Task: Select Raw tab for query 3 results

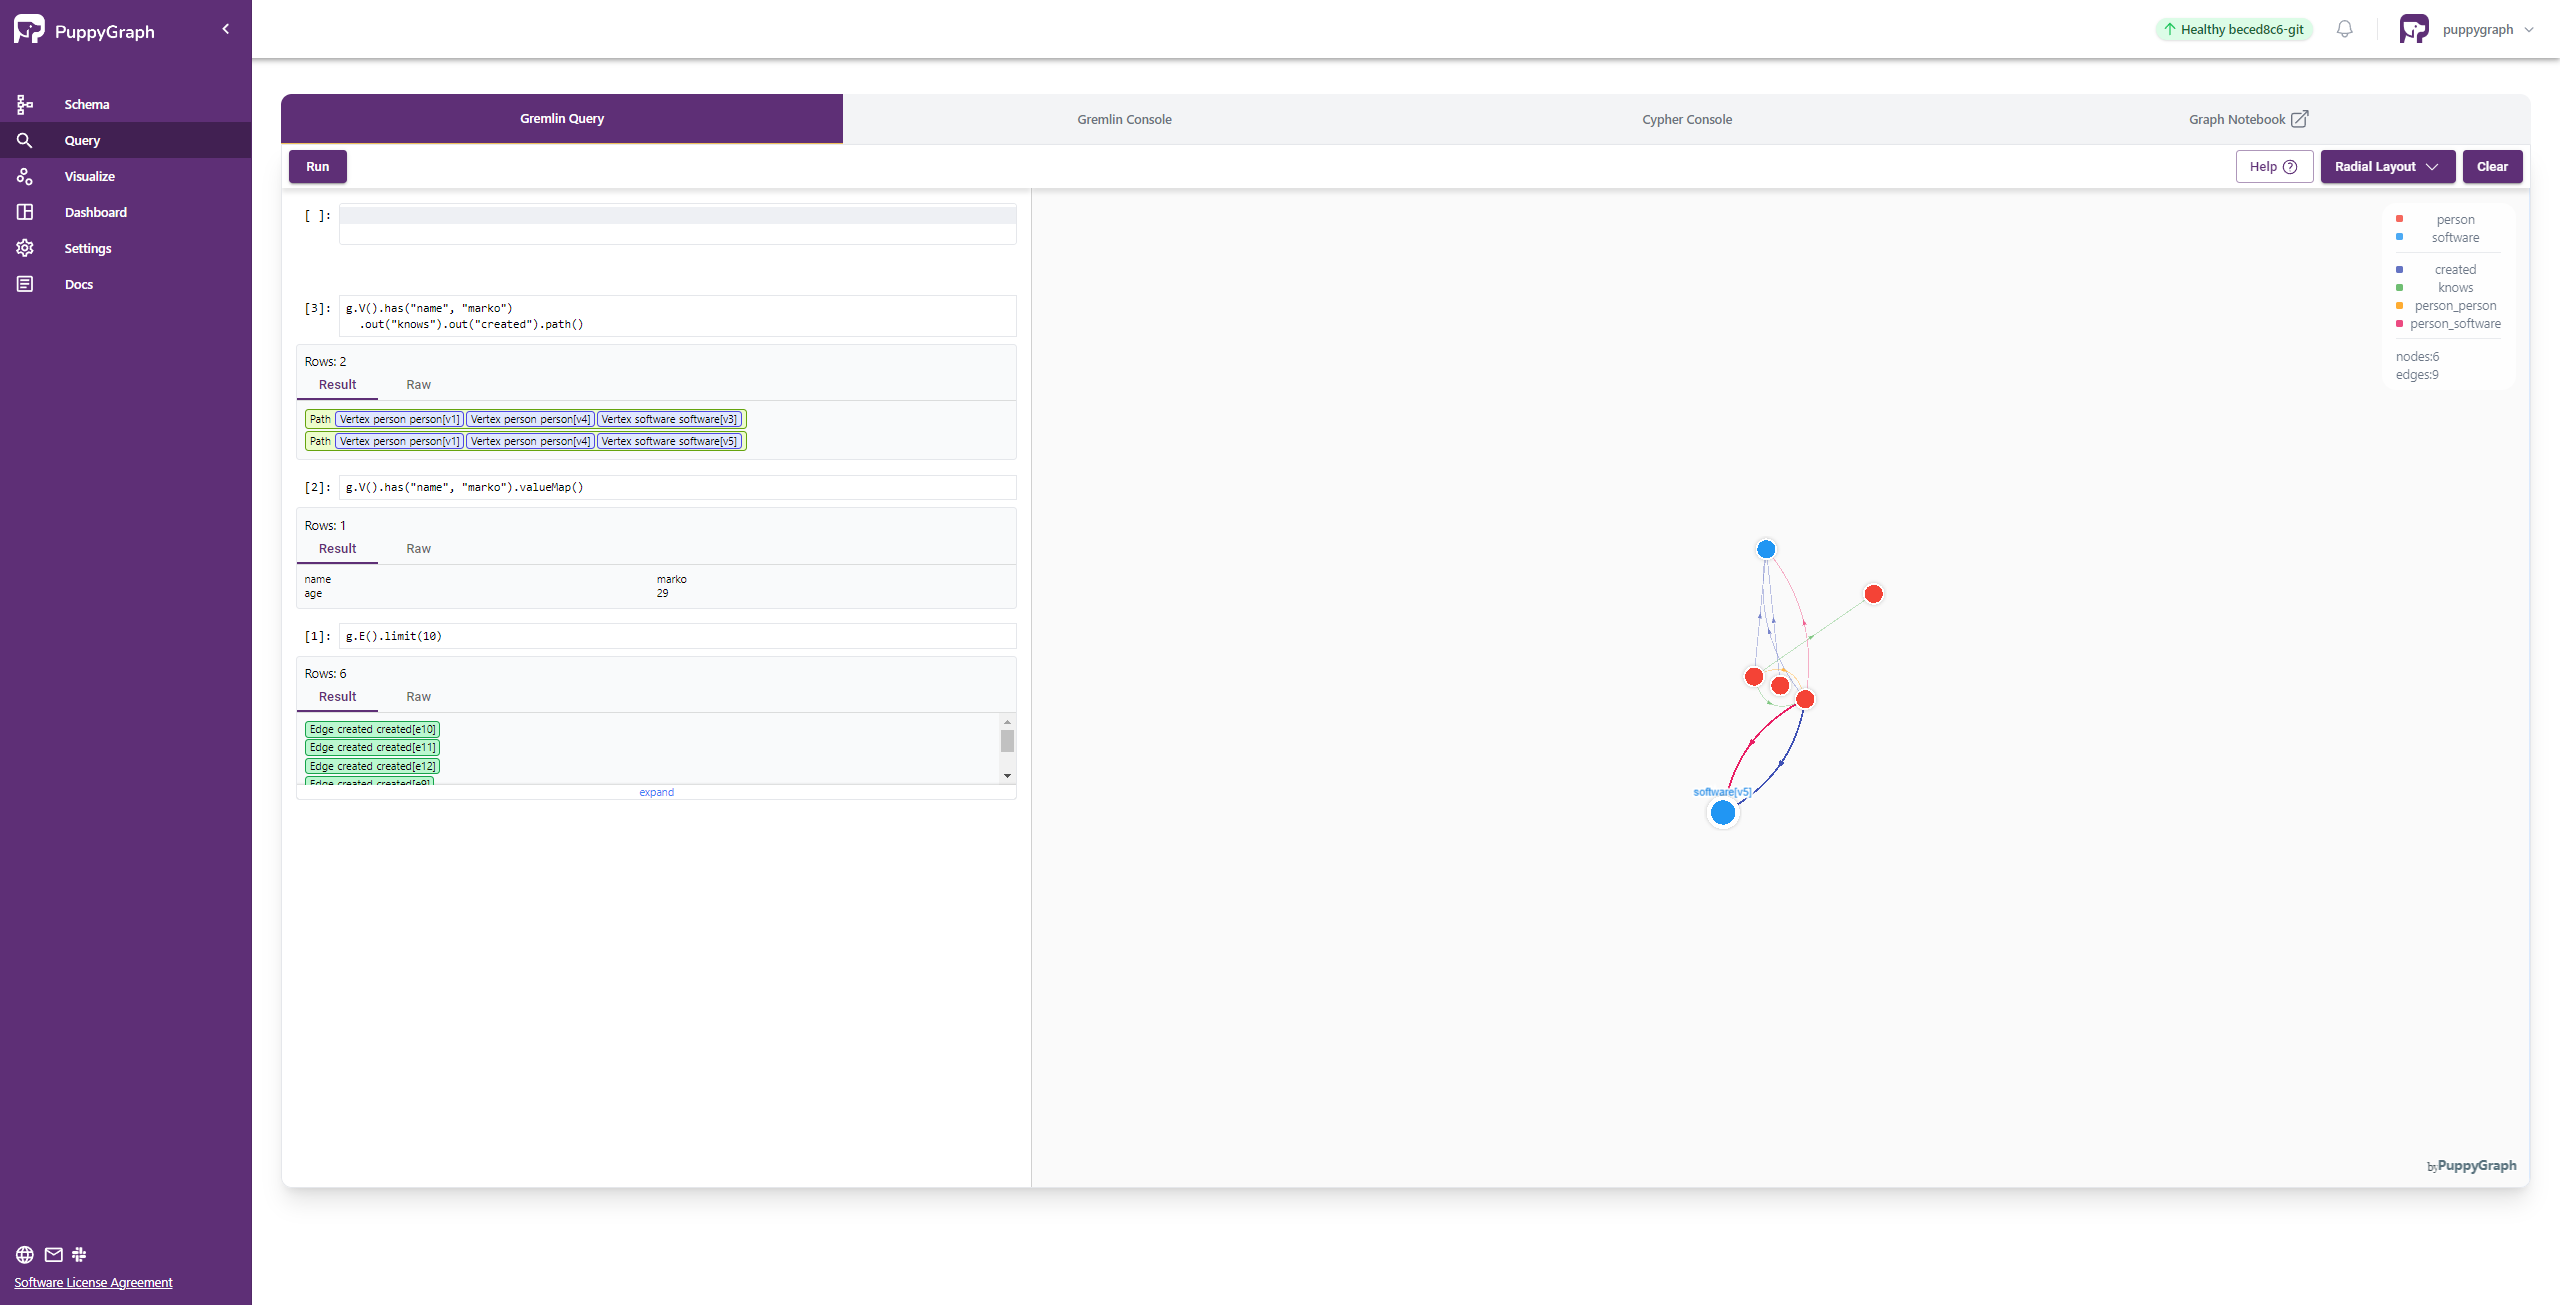Action: tap(418, 385)
